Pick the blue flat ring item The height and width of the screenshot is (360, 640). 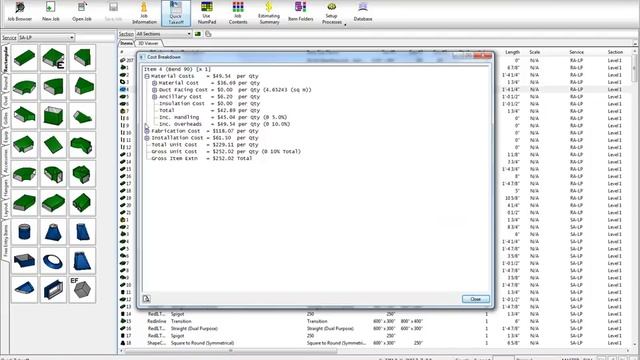53,261
